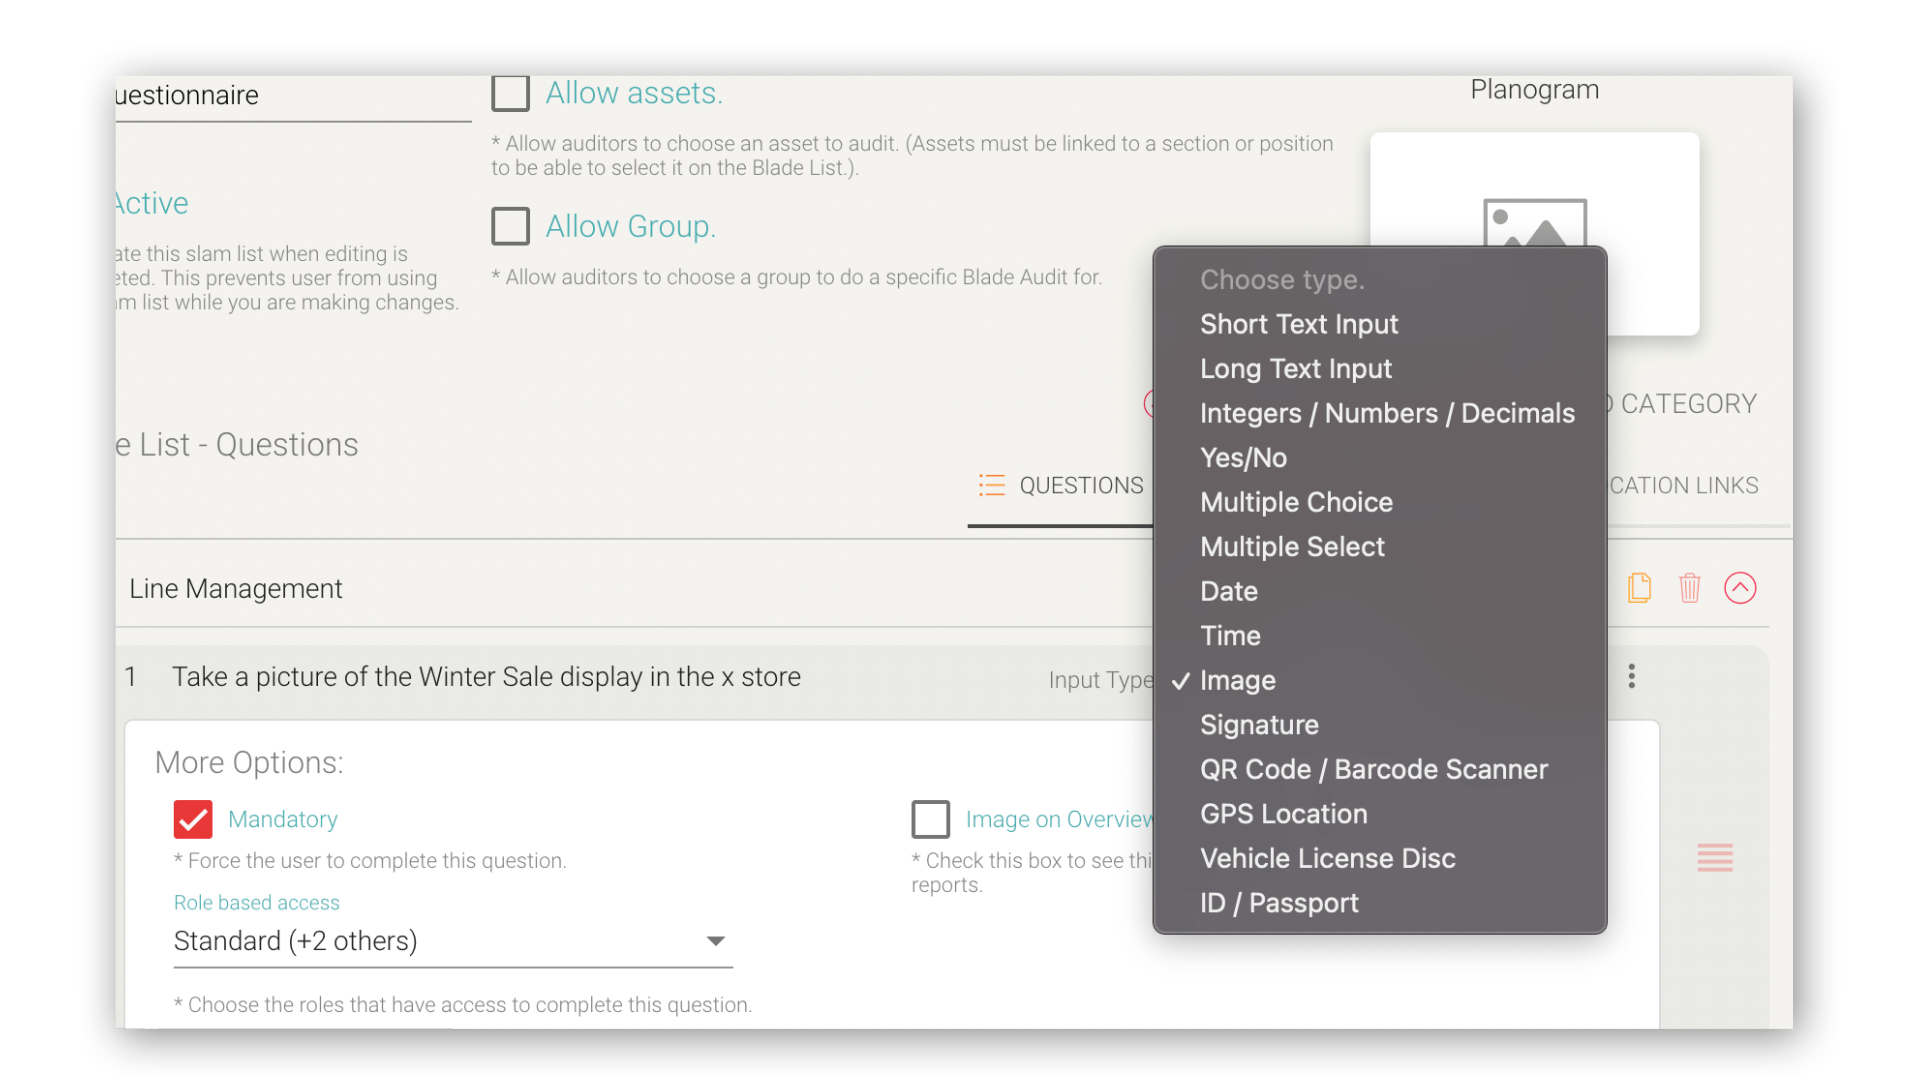Select Signature in the dropdown

[x=1259, y=725]
